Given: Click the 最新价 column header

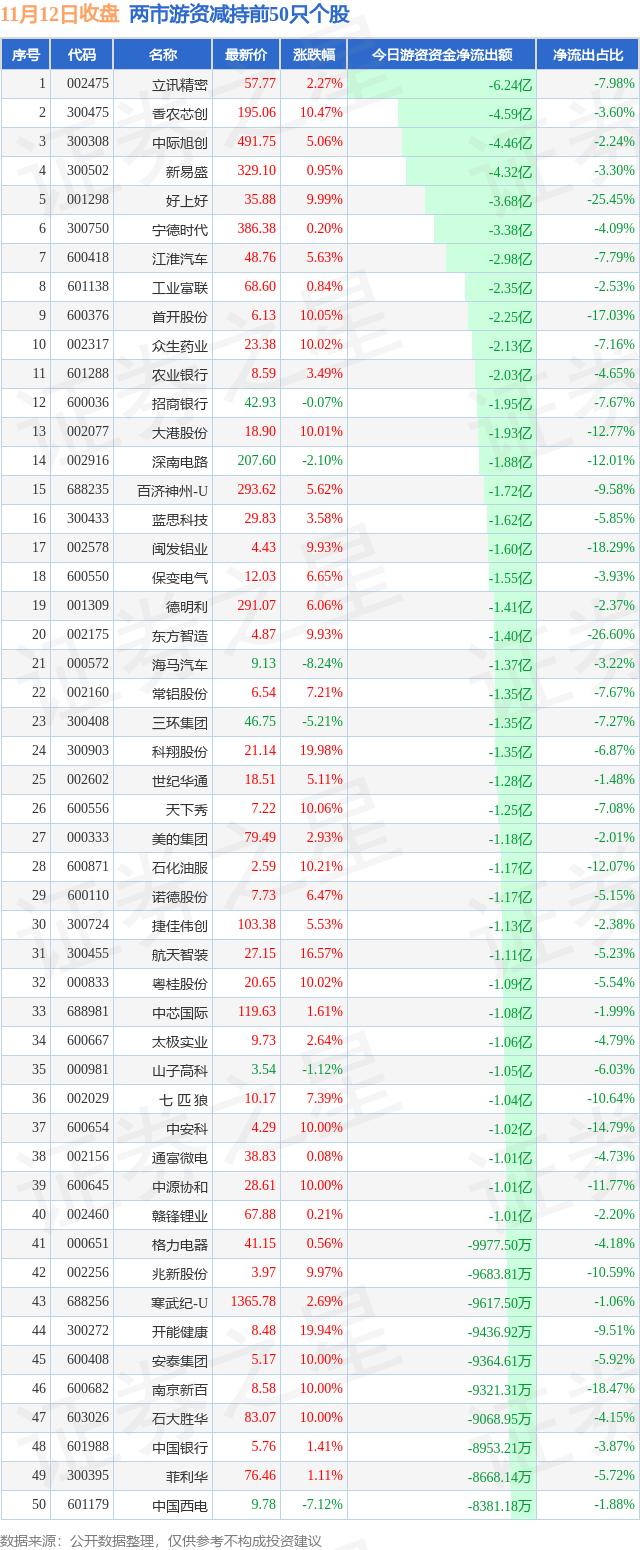Looking at the screenshot, I should pyautogui.click(x=246, y=55).
